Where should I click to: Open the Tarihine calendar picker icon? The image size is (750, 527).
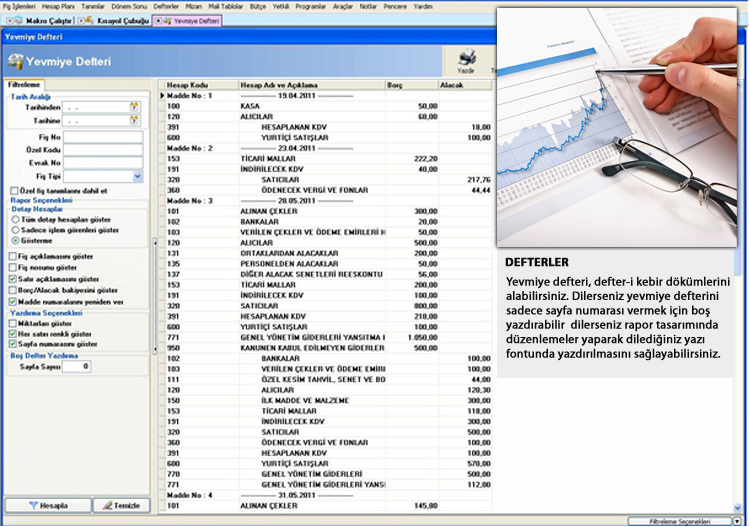coord(134,120)
